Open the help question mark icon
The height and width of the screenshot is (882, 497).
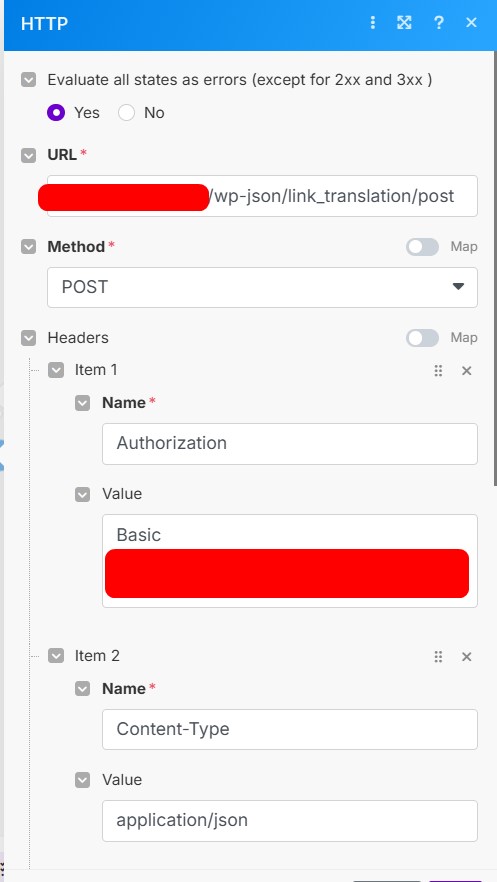439,22
